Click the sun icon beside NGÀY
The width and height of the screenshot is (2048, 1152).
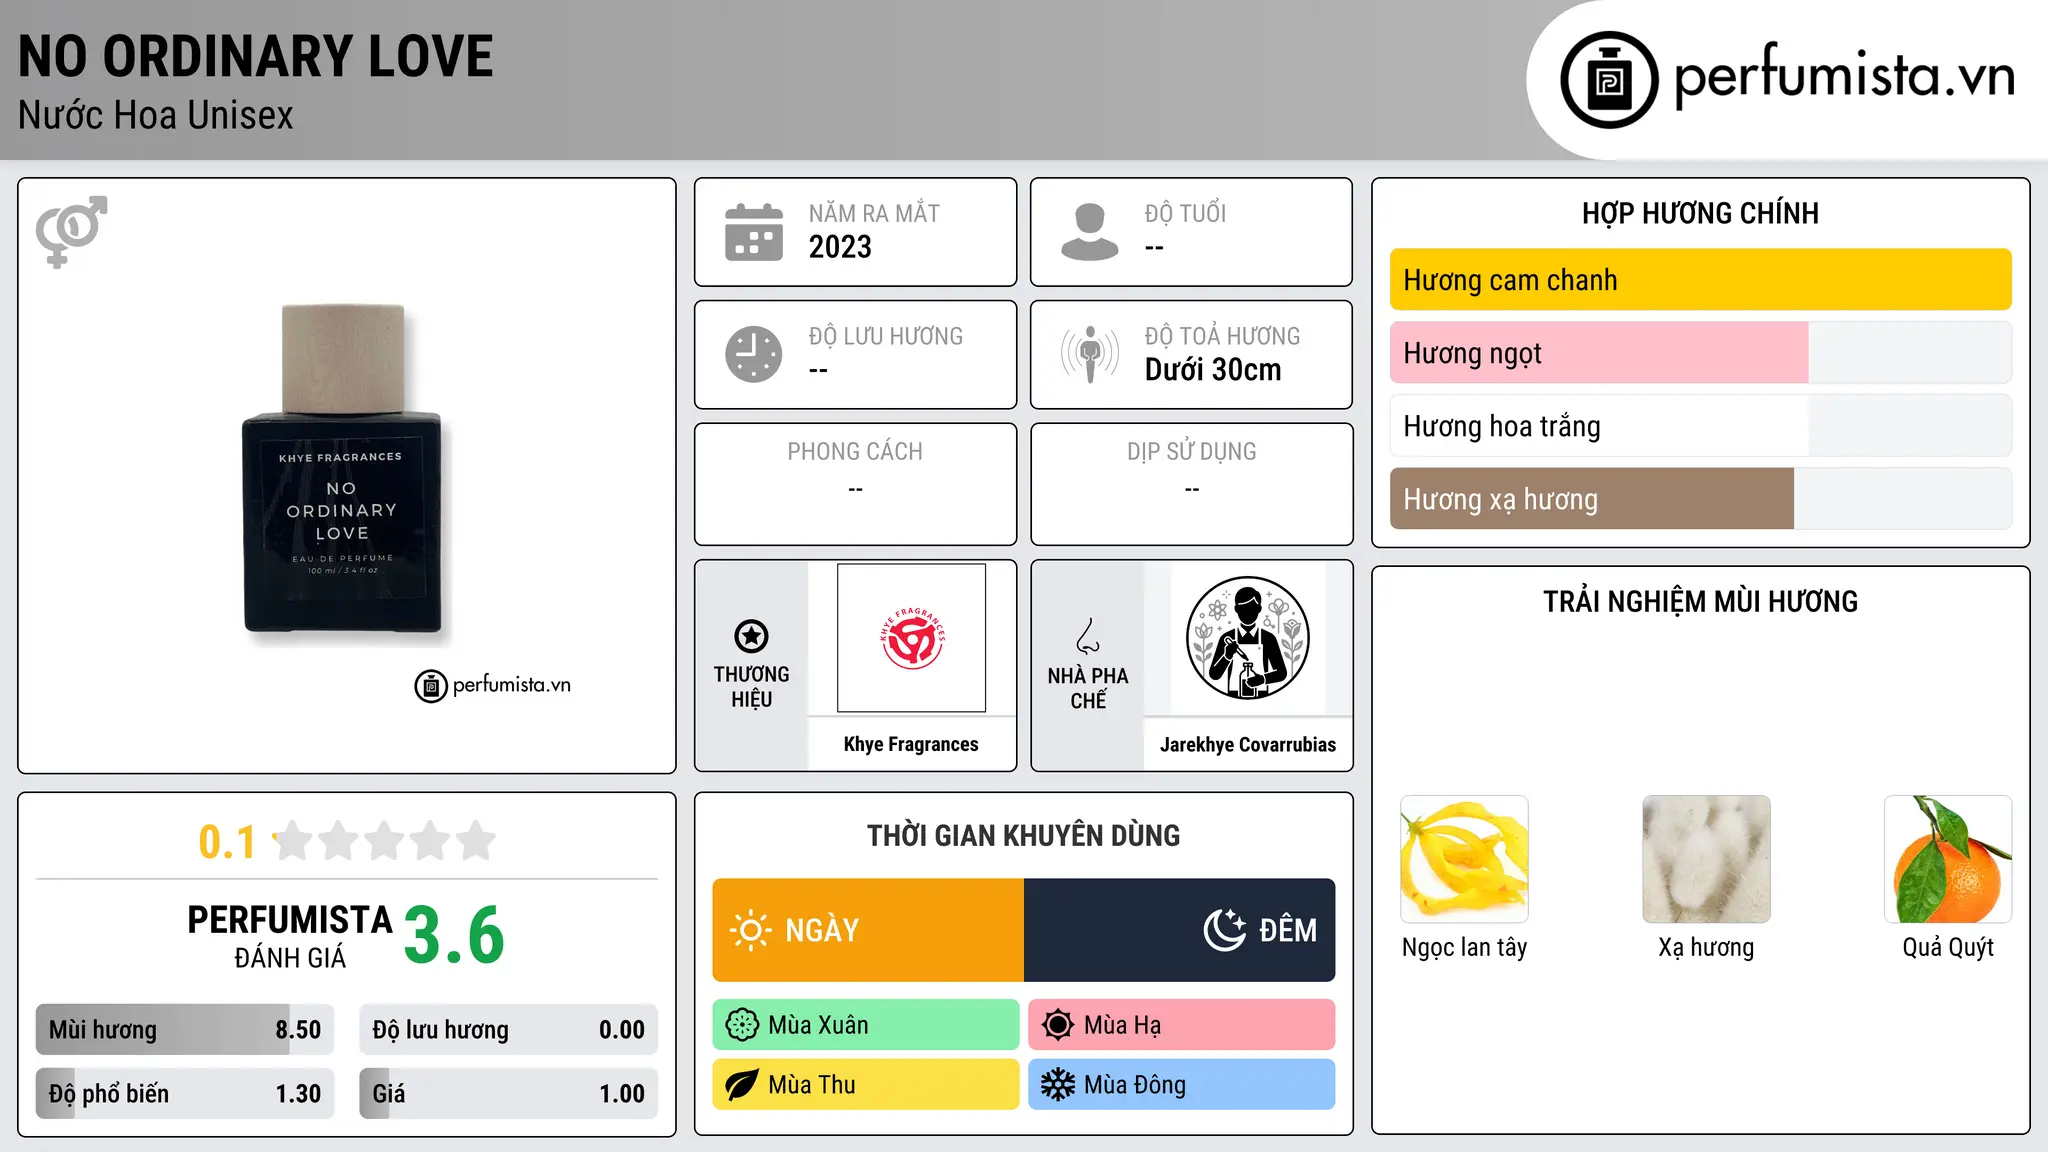click(x=750, y=930)
